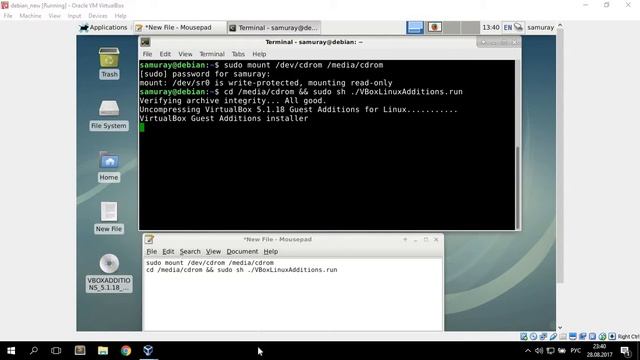This screenshot has height=360, width=640.
Task: Click the VirtualBox optical drive status icon
Action: point(533,336)
